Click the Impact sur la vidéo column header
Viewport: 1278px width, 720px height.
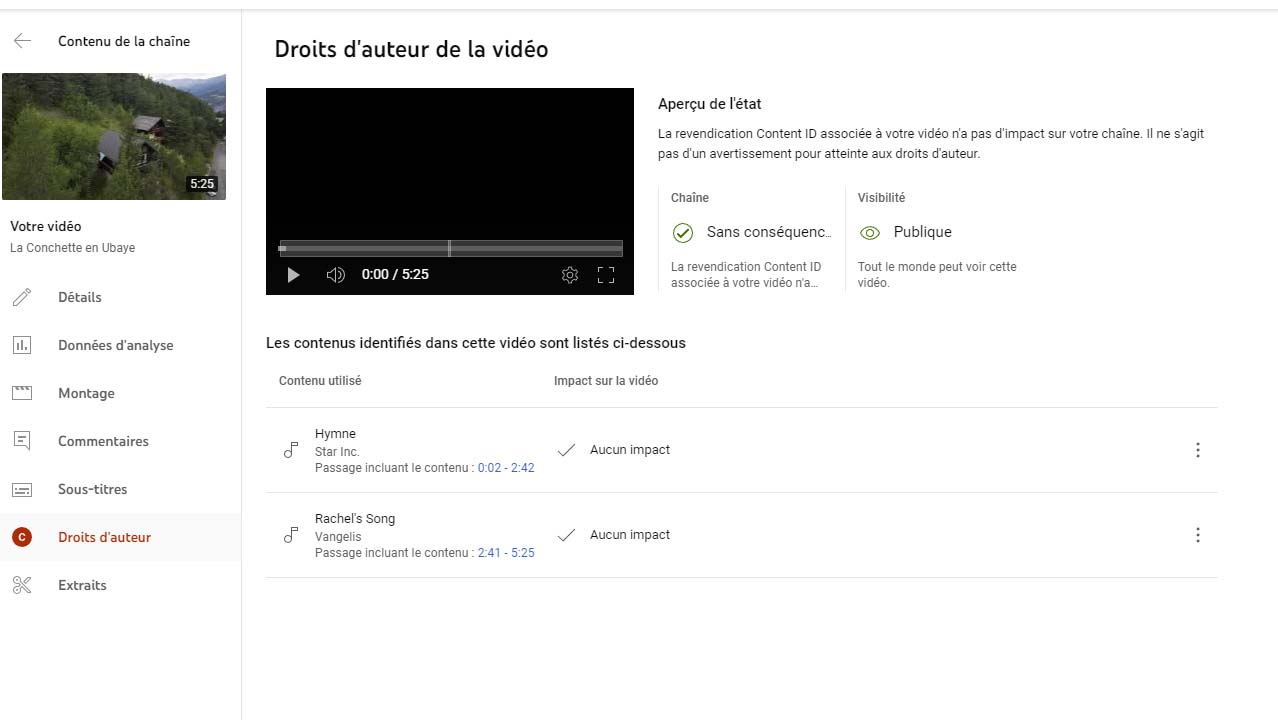tap(606, 381)
